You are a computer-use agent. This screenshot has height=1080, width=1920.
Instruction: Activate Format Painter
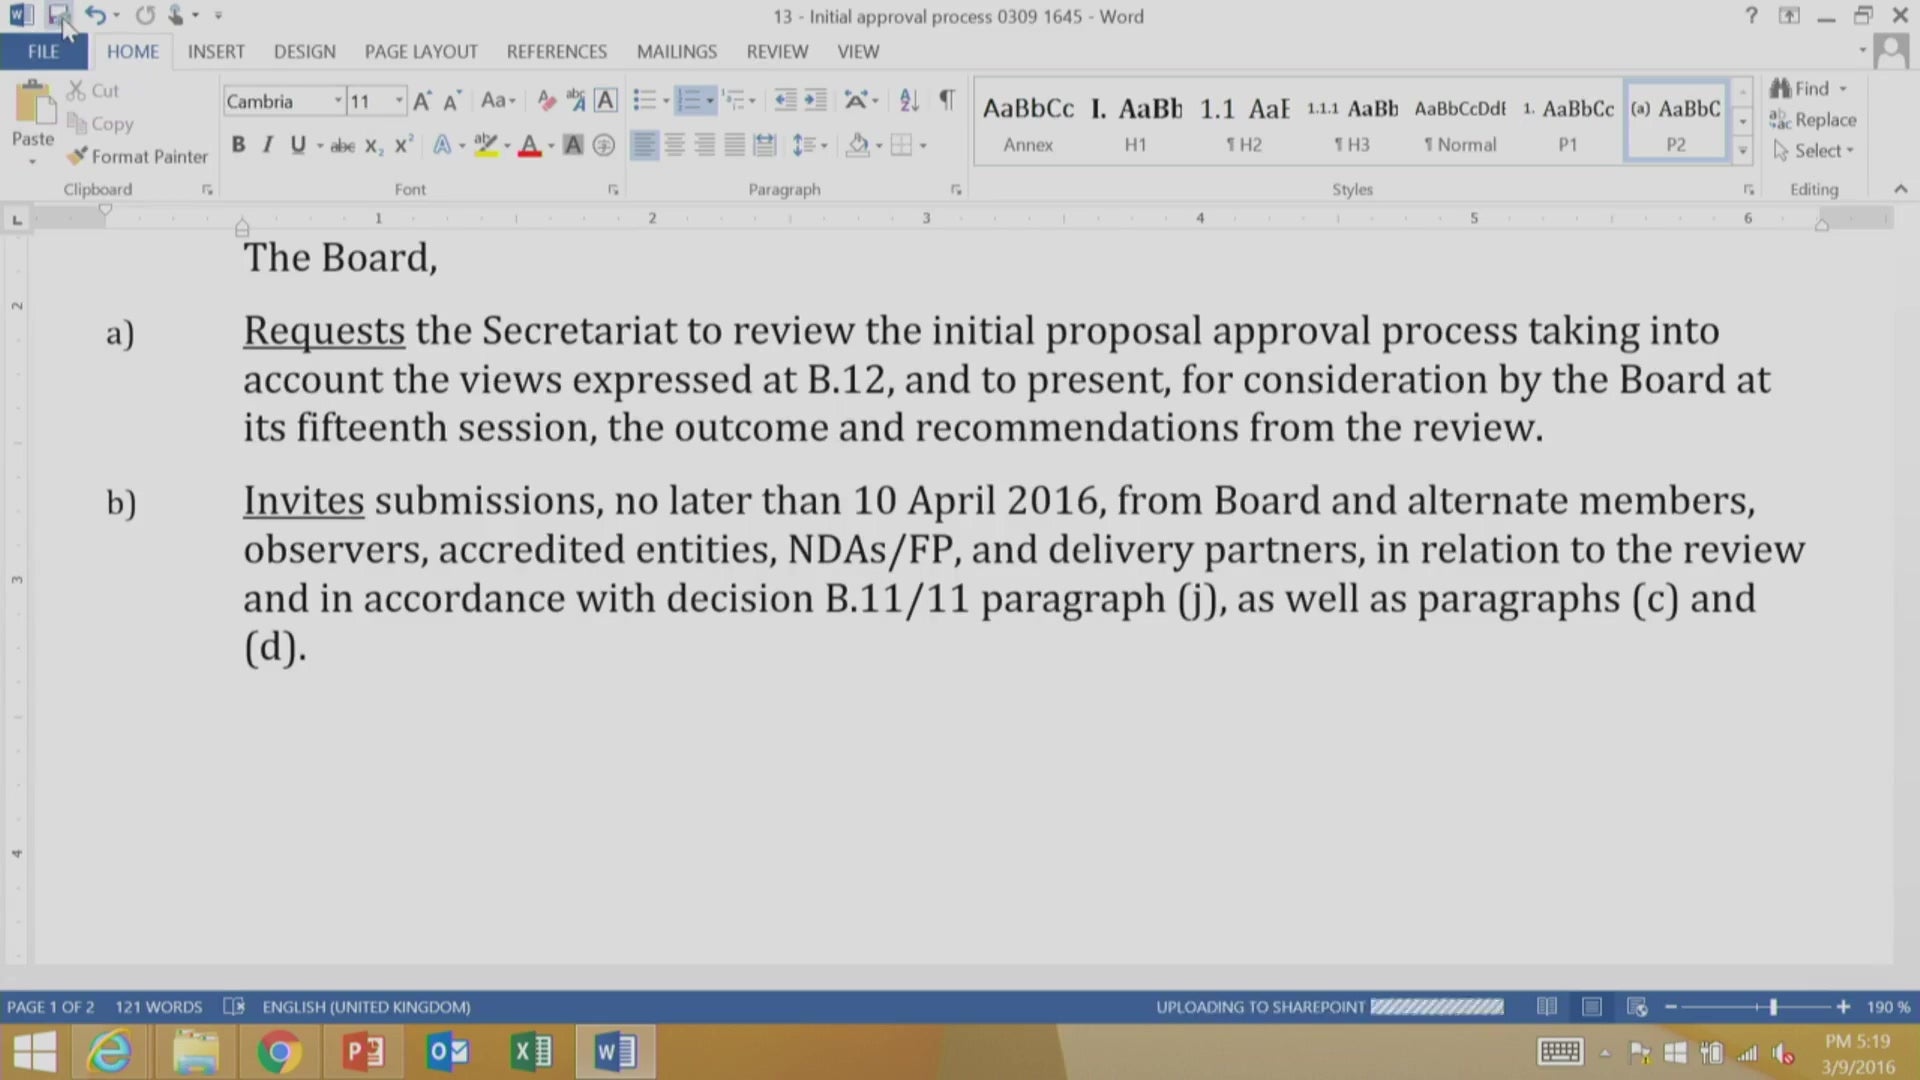(137, 156)
